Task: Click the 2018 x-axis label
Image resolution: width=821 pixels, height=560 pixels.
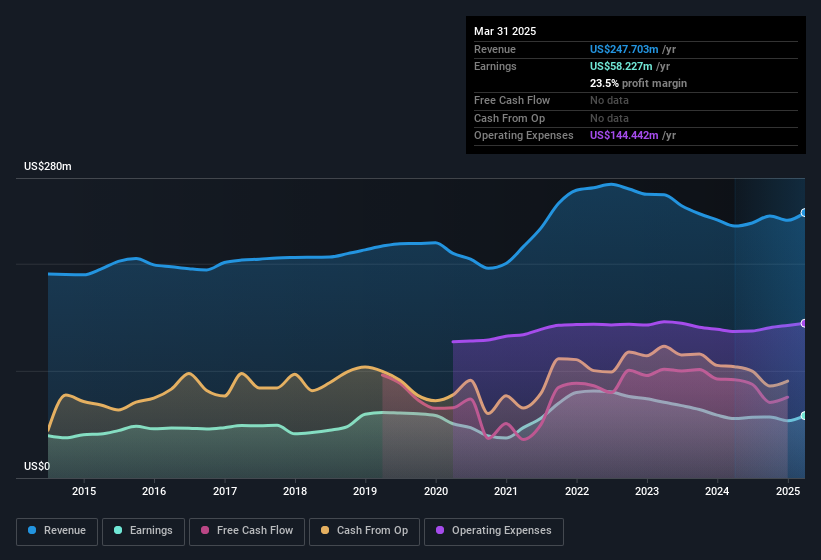Action: point(295,491)
